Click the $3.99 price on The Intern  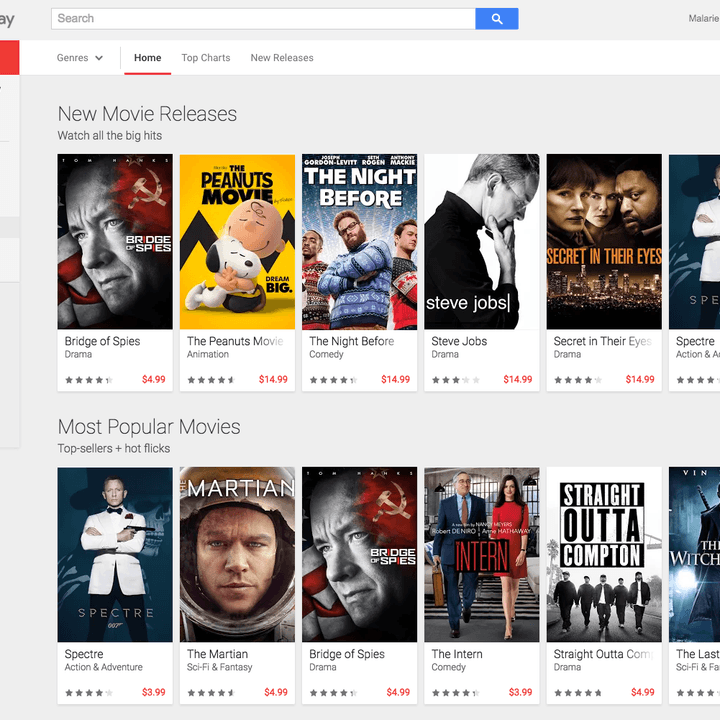coord(520,692)
